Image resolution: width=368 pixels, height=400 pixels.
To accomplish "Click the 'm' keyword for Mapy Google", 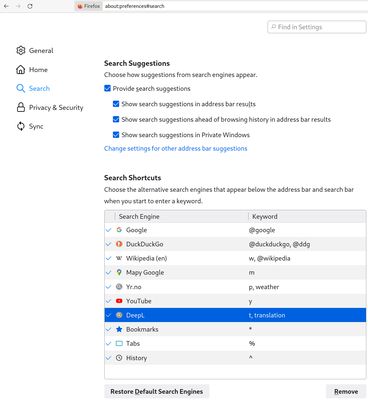I will pos(252,273).
